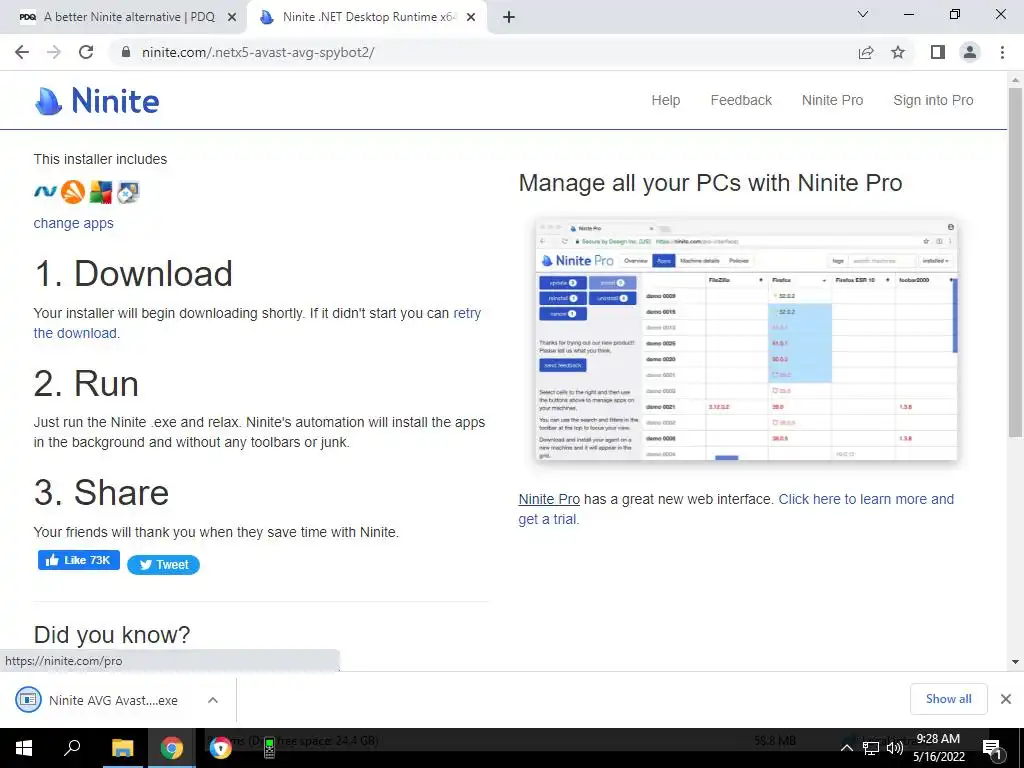The width and height of the screenshot is (1024, 768).
Task: Click underlined Ninite Pro link below screenshot
Action: point(549,499)
